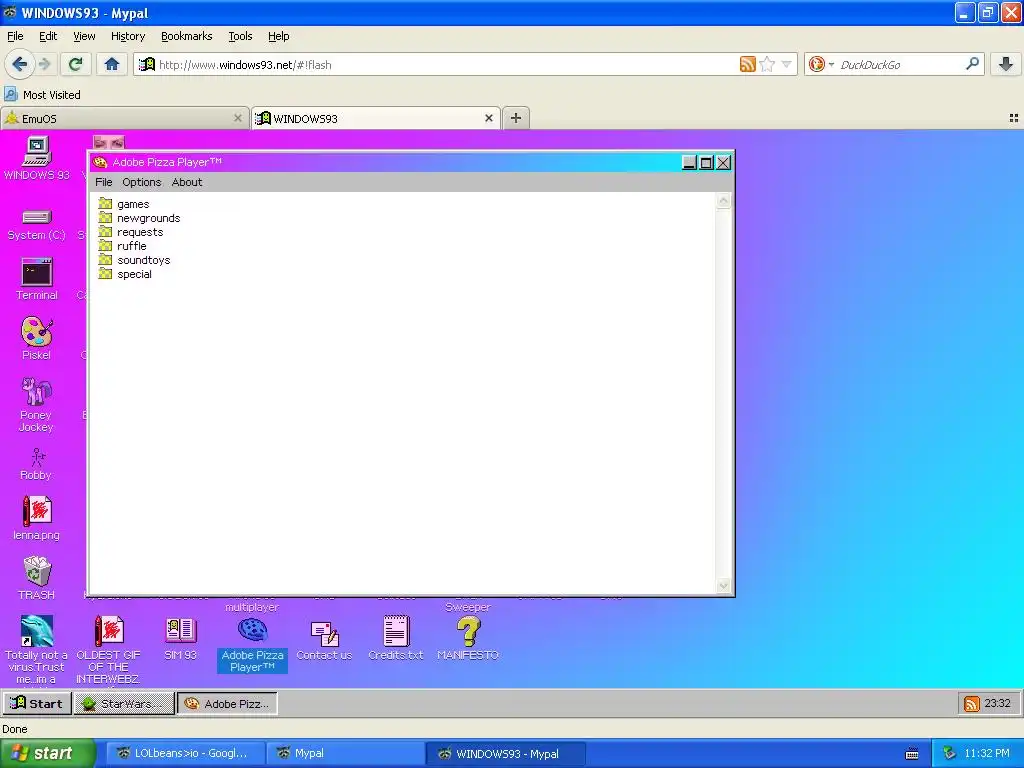Launch Poney Jockey desktop icon

(x=37, y=404)
